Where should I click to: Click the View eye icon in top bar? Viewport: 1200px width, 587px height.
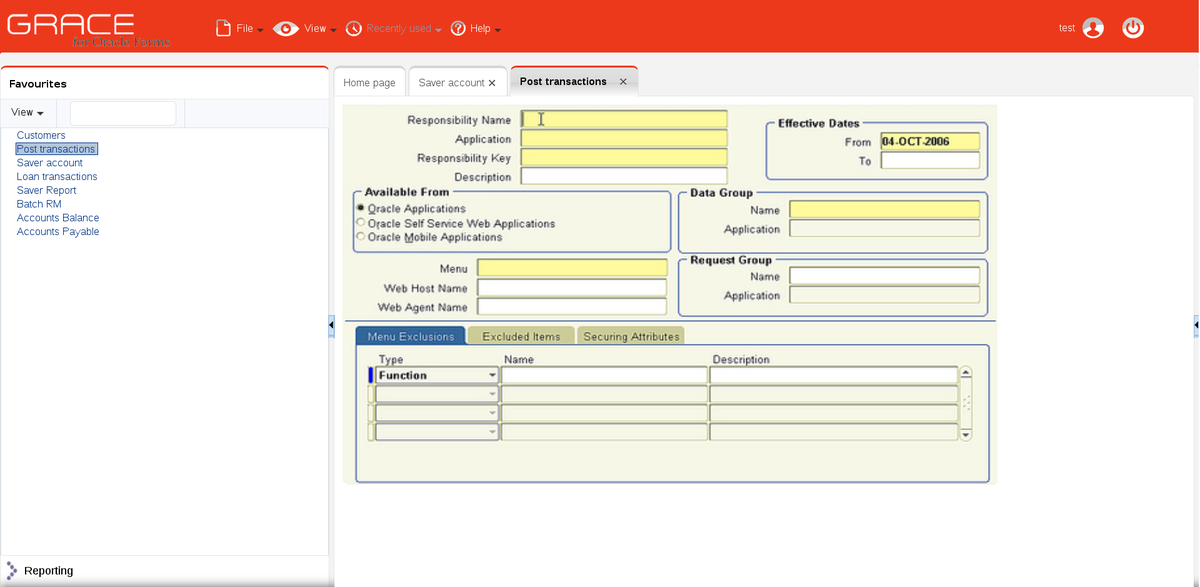pos(284,28)
